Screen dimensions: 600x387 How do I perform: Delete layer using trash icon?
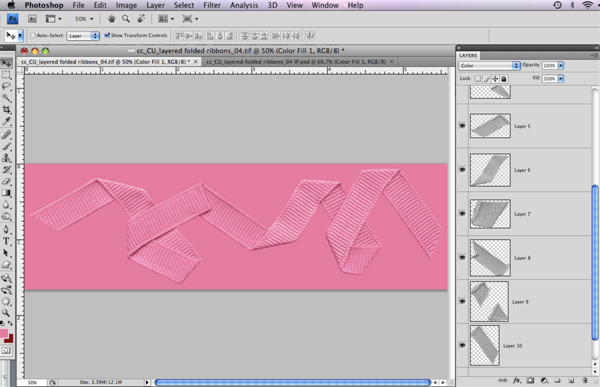(585, 380)
